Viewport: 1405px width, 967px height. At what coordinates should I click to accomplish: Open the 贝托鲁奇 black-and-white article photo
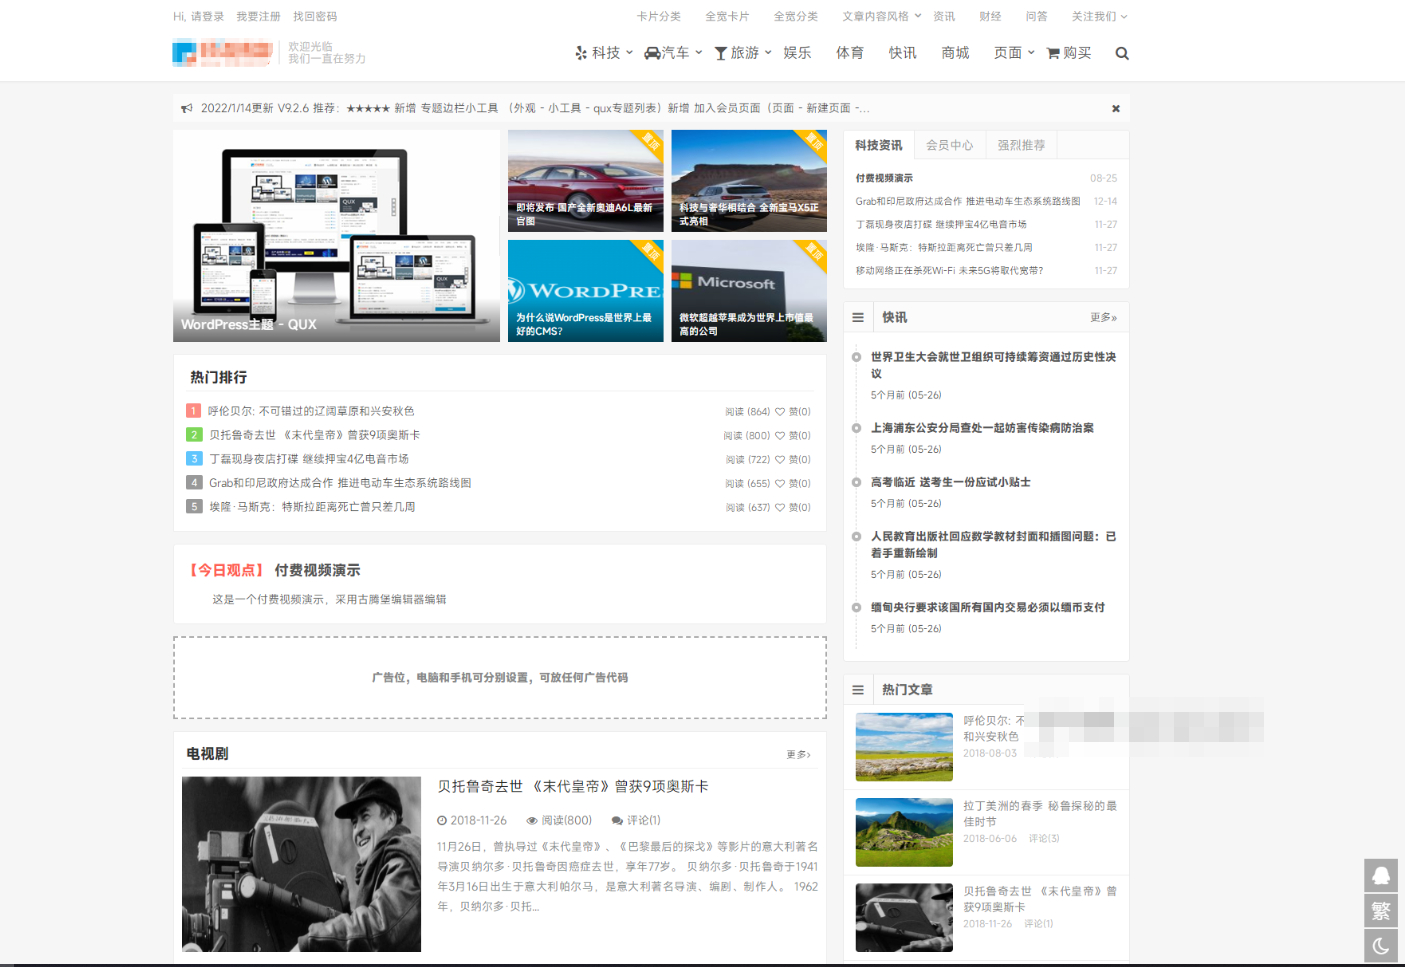pyautogui.click(x=301, y=864)
